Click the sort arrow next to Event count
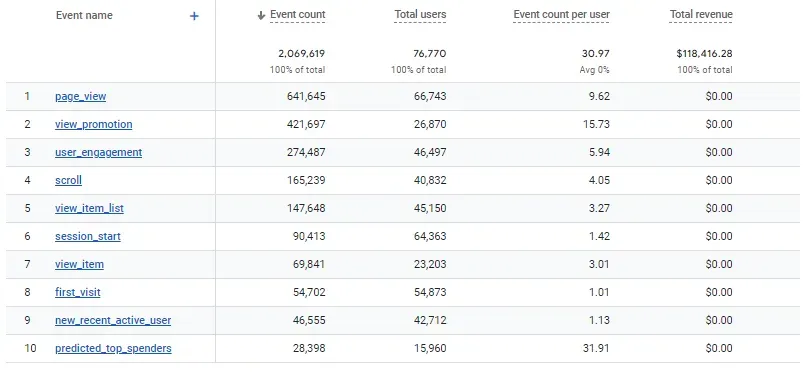812x374 pixels. click(261, 16)
